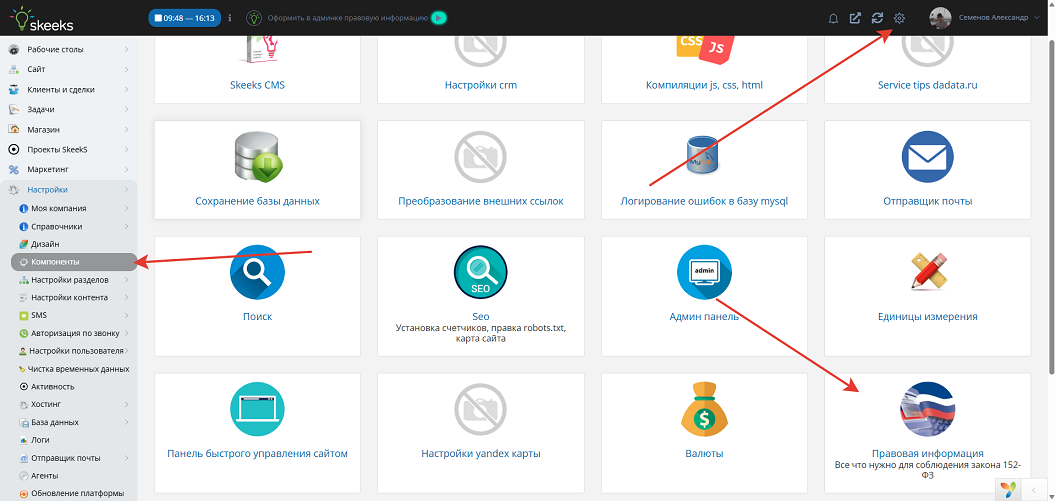
Task: Expand the SMS chevron
Action: pos(127,315)
